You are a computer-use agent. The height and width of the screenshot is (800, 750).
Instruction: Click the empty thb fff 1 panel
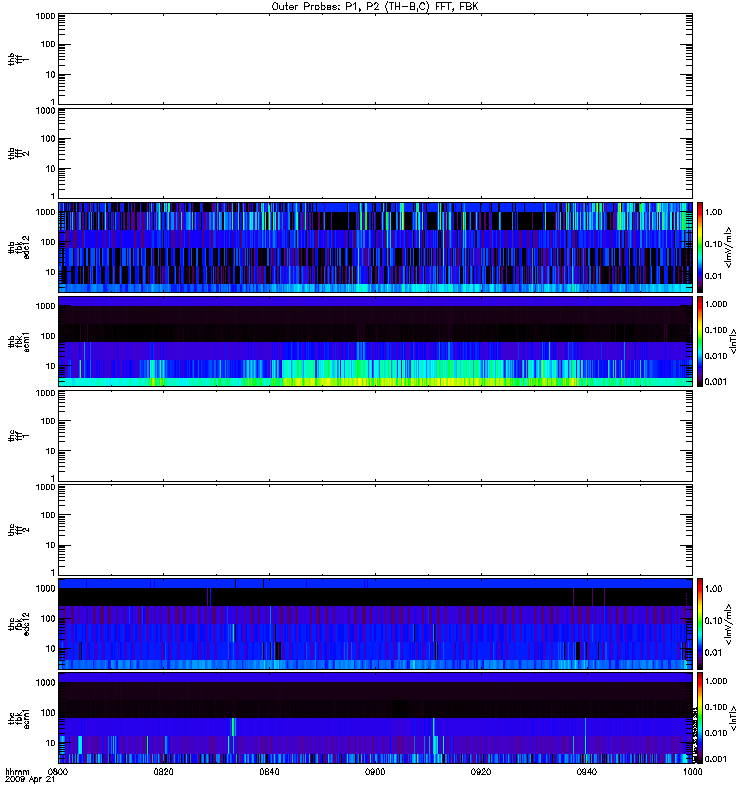[374, 58]
